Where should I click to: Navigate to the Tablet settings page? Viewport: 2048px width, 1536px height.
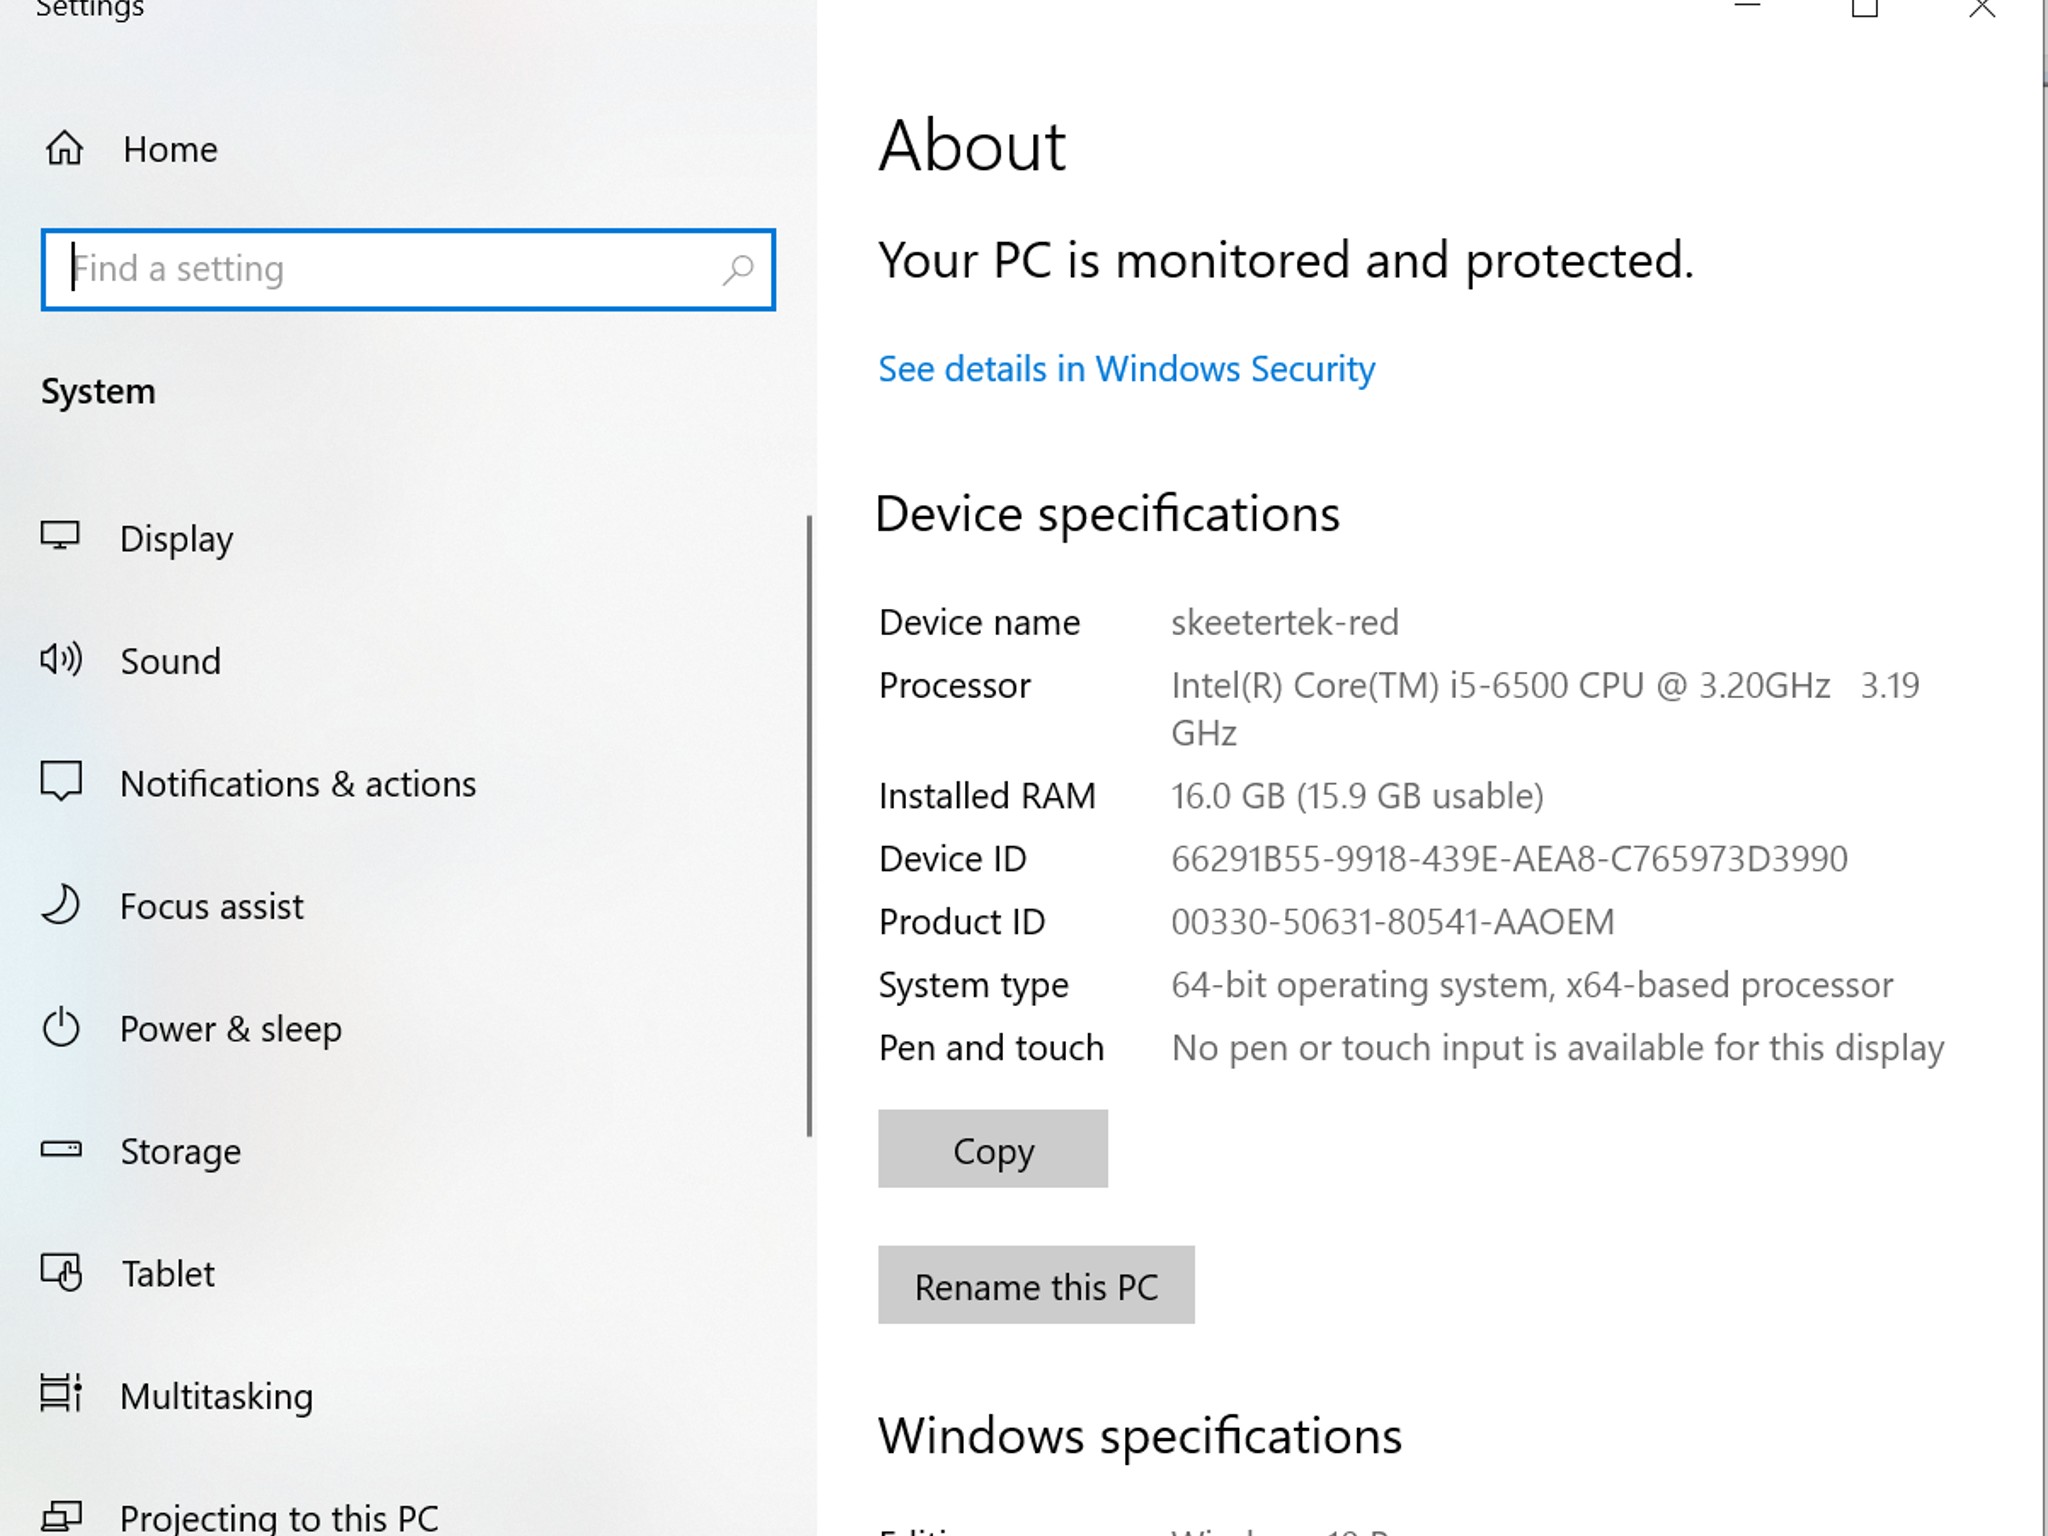click(167, 1273)
